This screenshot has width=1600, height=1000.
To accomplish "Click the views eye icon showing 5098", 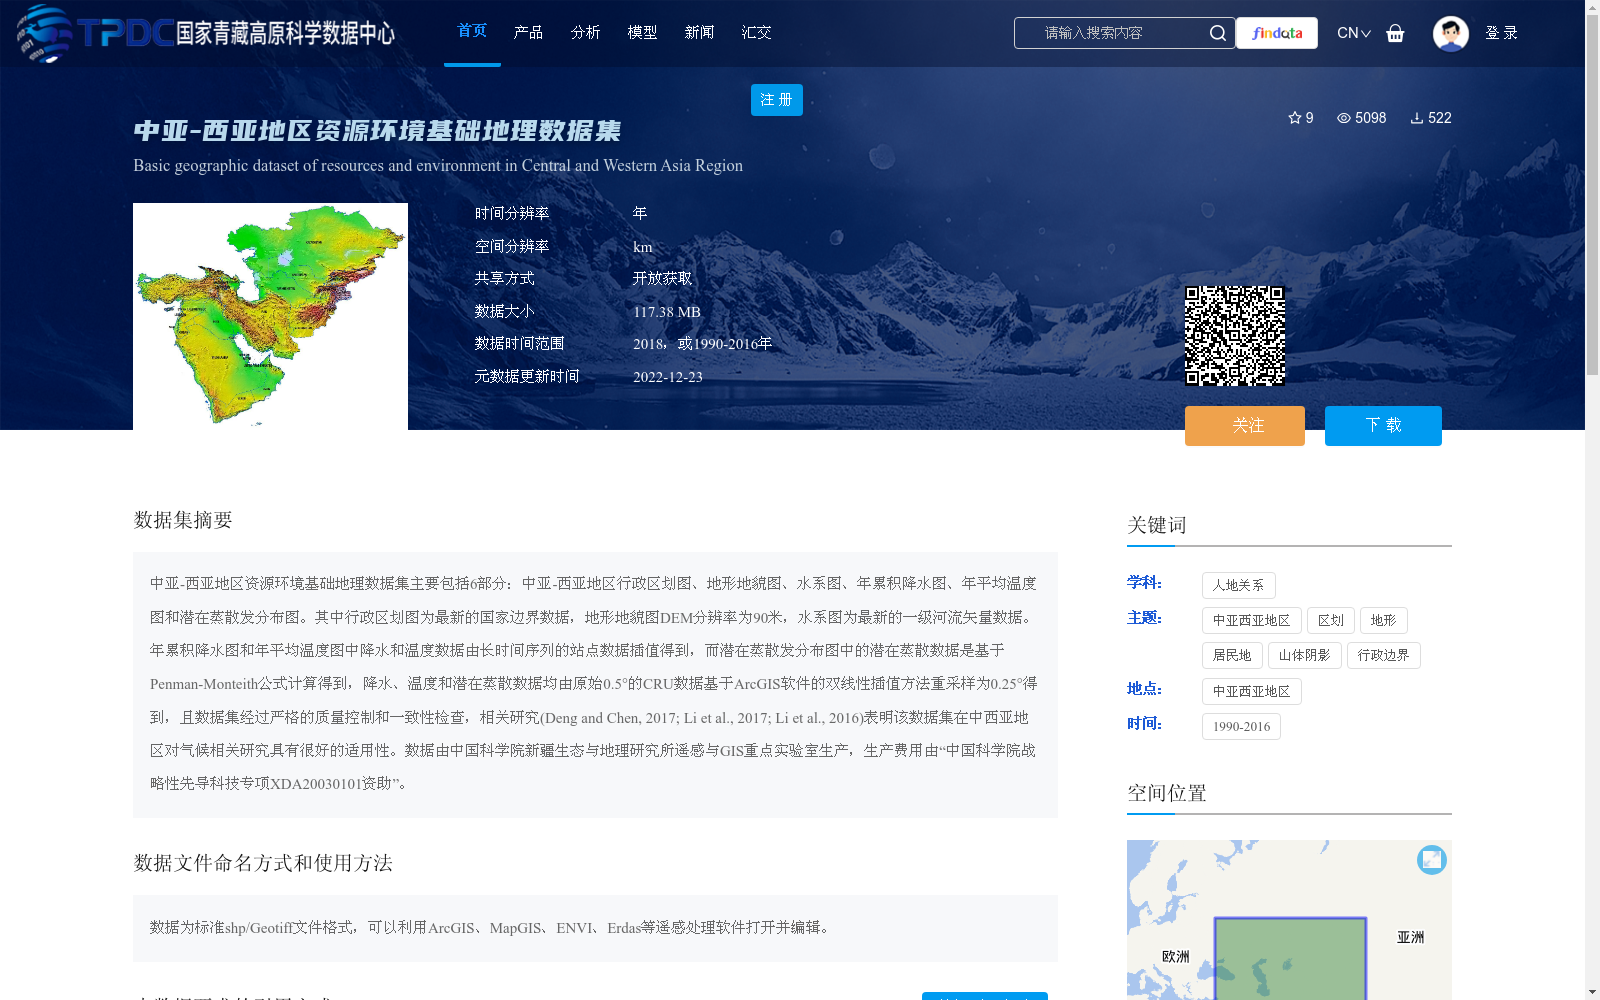I will 1343,118.
